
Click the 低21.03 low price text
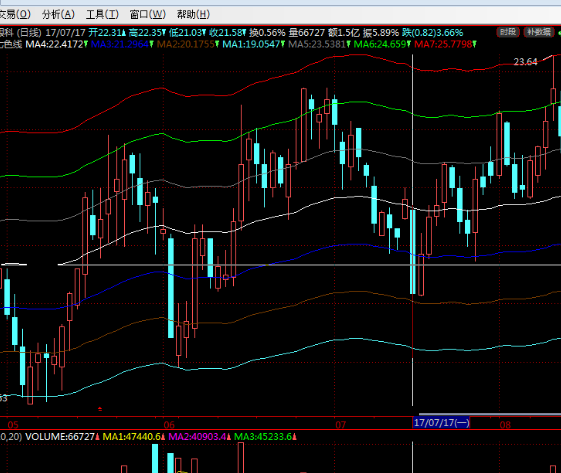coord(186,33)
